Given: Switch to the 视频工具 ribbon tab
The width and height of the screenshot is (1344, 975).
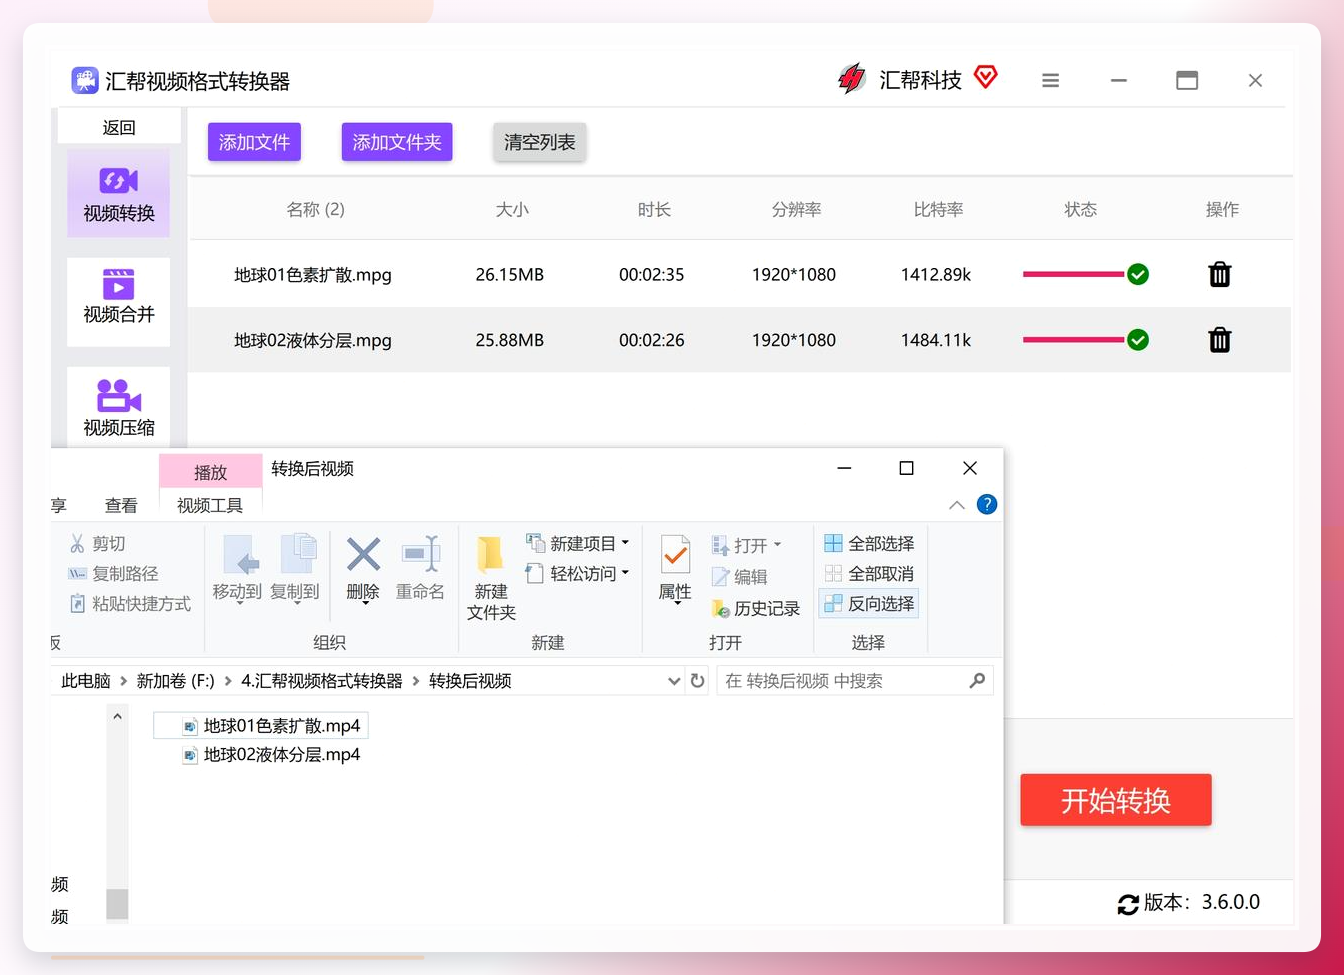Looking at the screenshot, I should 210,505.
